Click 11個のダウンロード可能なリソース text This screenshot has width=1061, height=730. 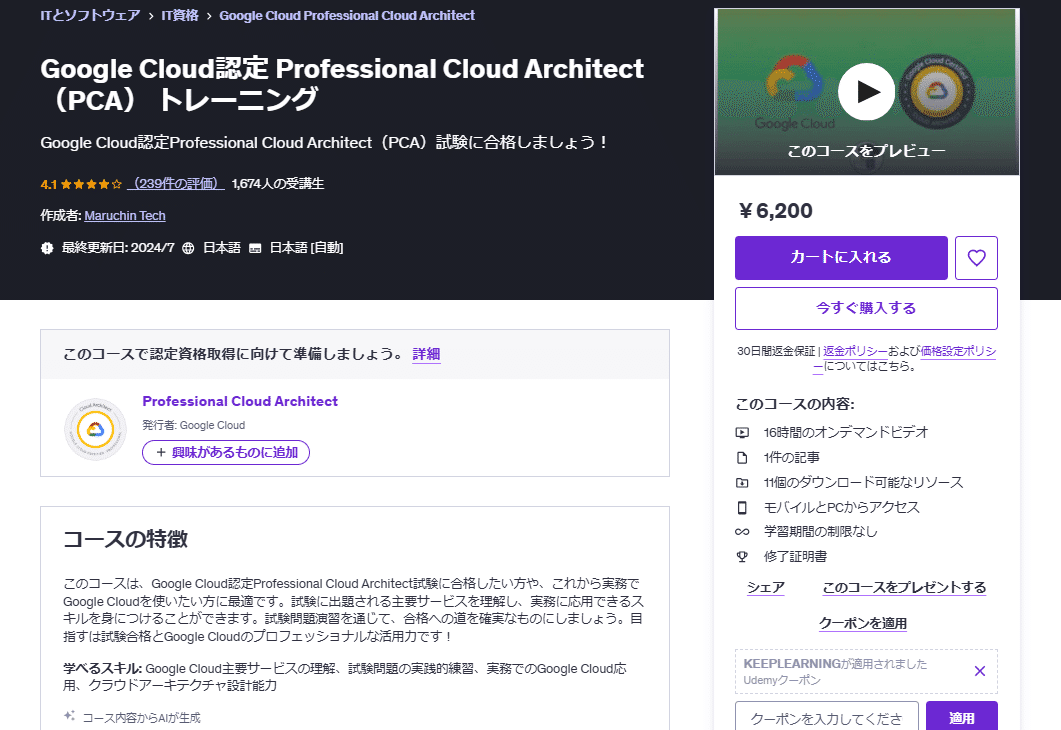[863, 482]
